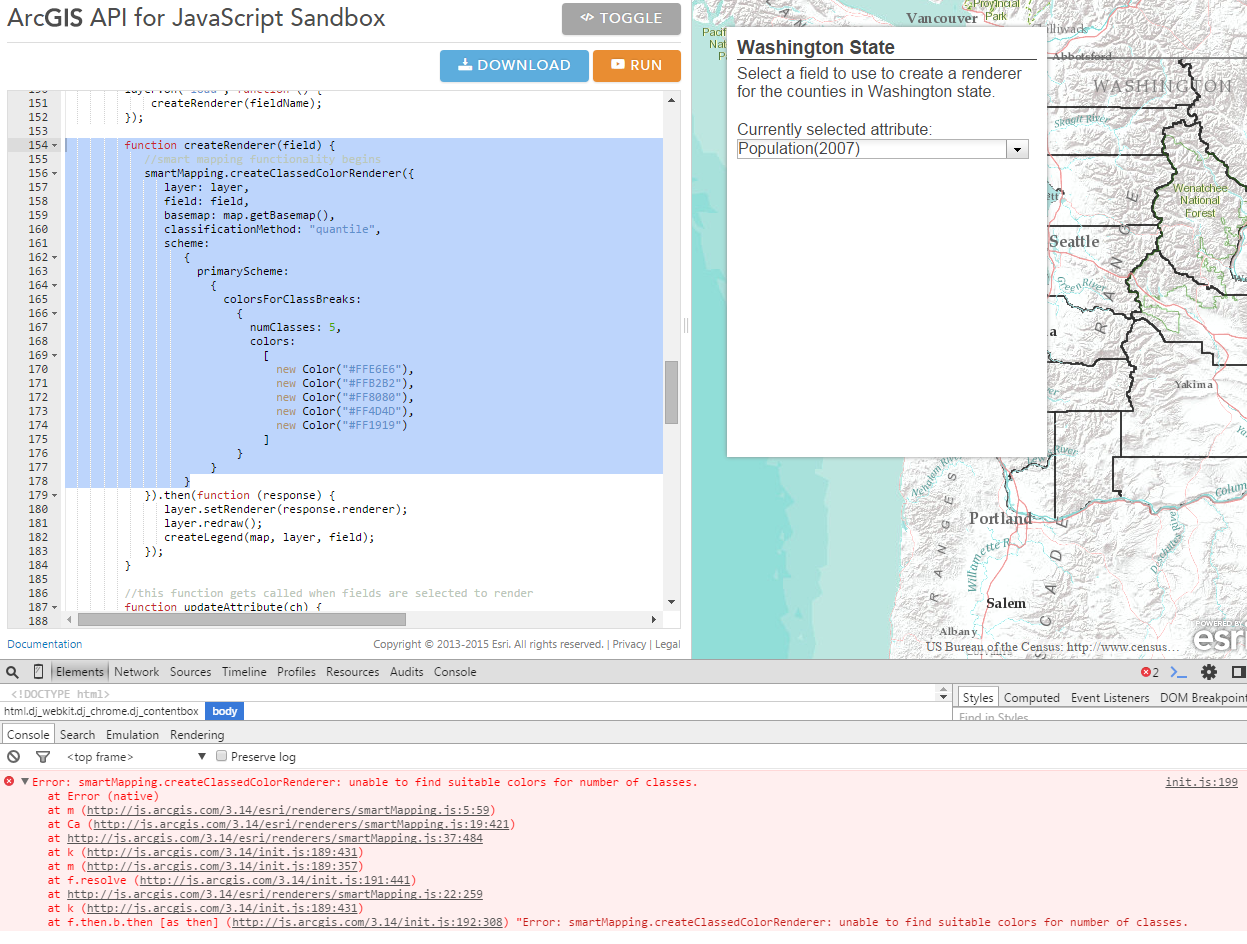Open the smartMapping.js:5:59 stack link

(290, 810)
